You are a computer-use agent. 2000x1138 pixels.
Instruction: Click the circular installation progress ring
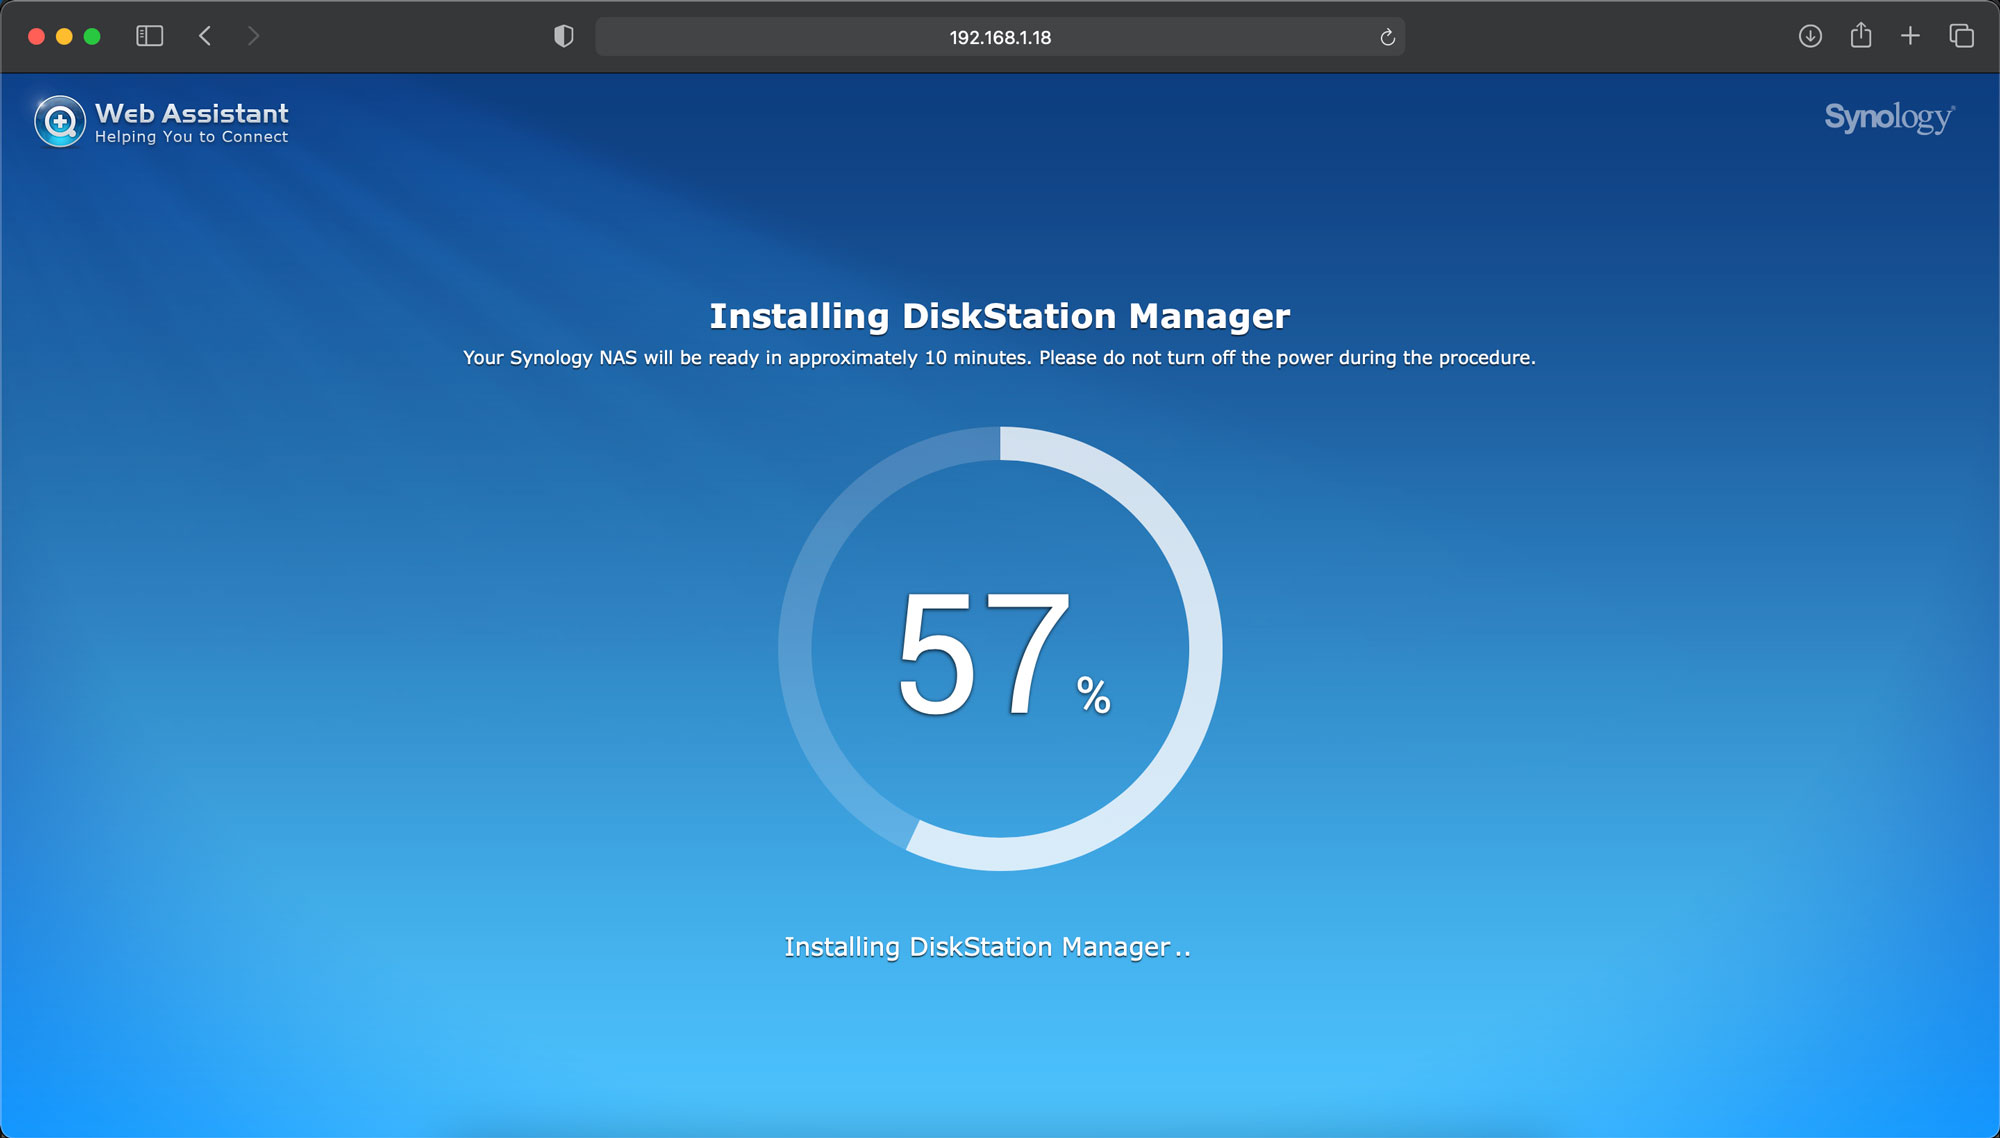[1203, 650]
